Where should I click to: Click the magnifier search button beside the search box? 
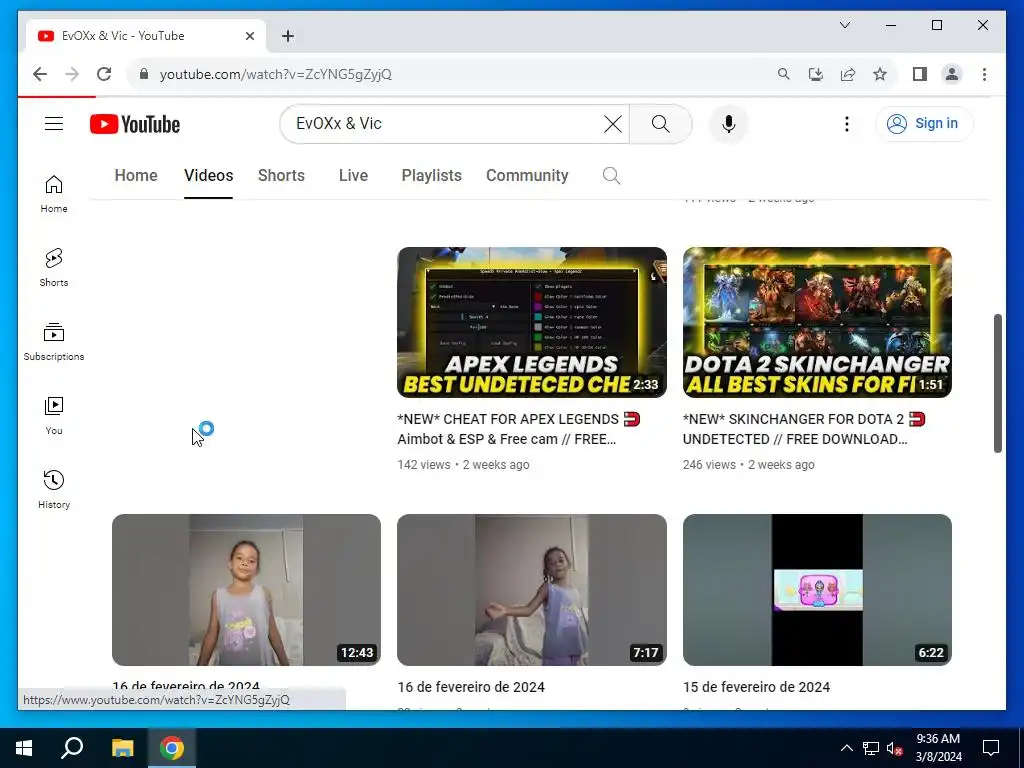(660, 123)
